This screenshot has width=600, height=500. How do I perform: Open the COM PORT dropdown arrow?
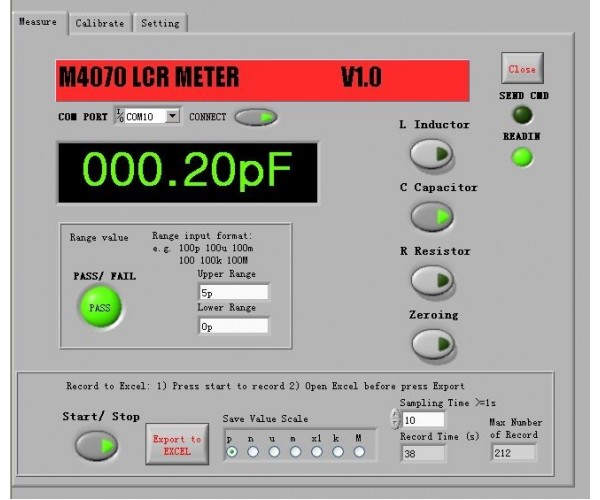click(x=172, y=117)
